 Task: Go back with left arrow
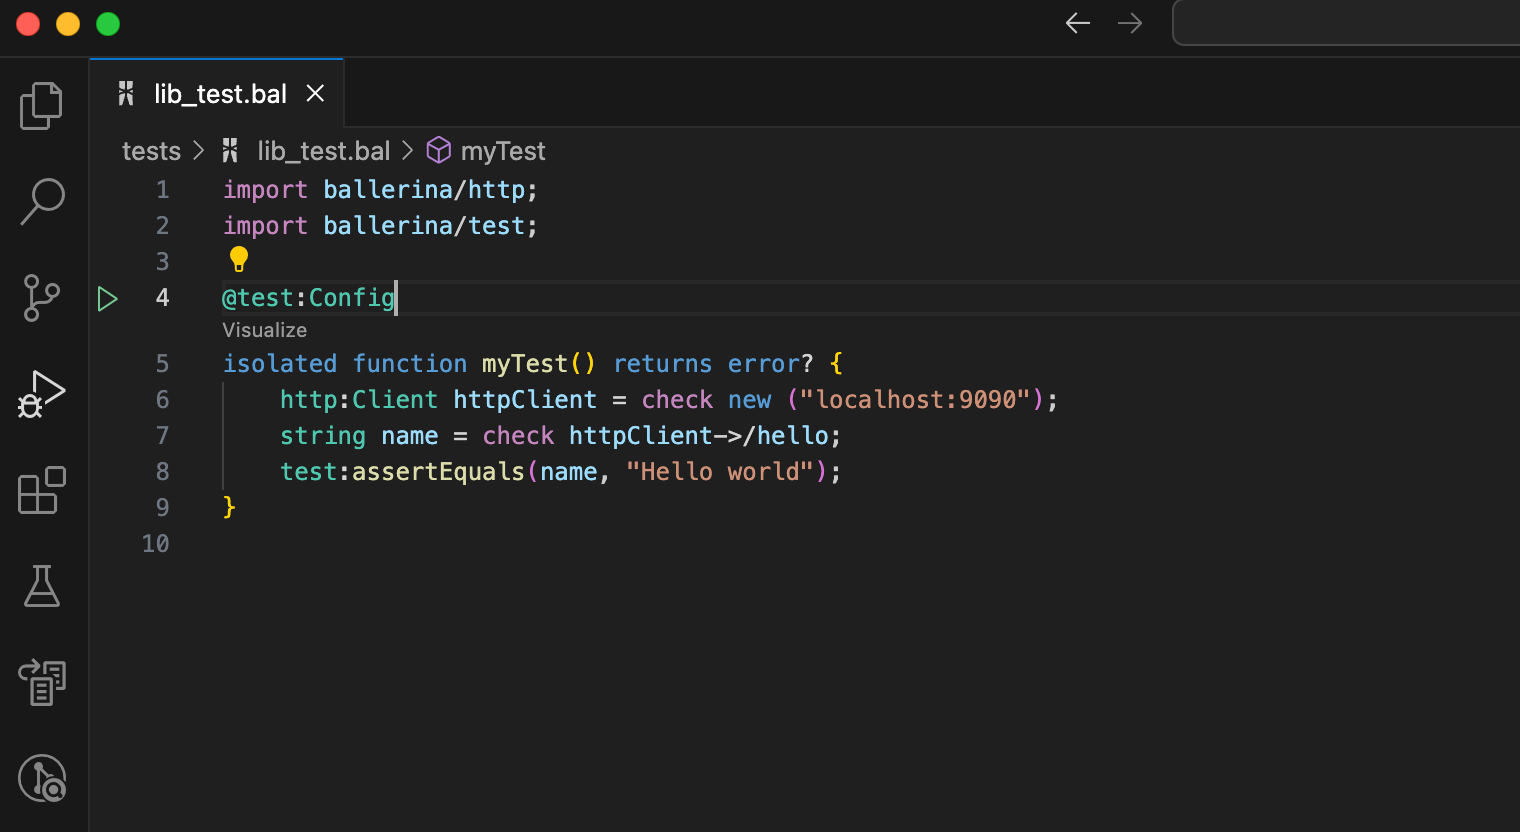tap(1078, 23)
